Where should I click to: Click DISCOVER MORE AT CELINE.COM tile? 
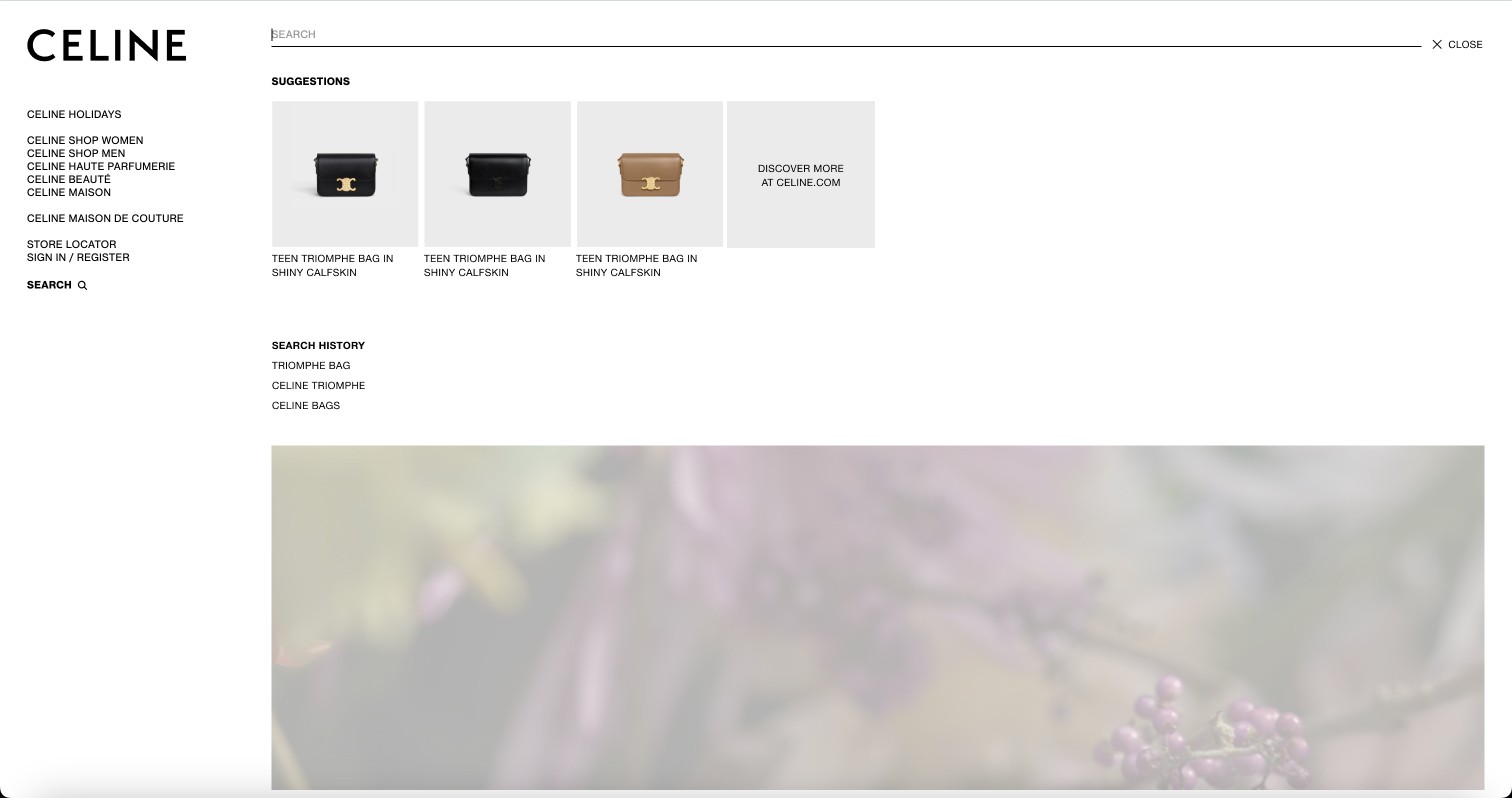coord(801,174)
